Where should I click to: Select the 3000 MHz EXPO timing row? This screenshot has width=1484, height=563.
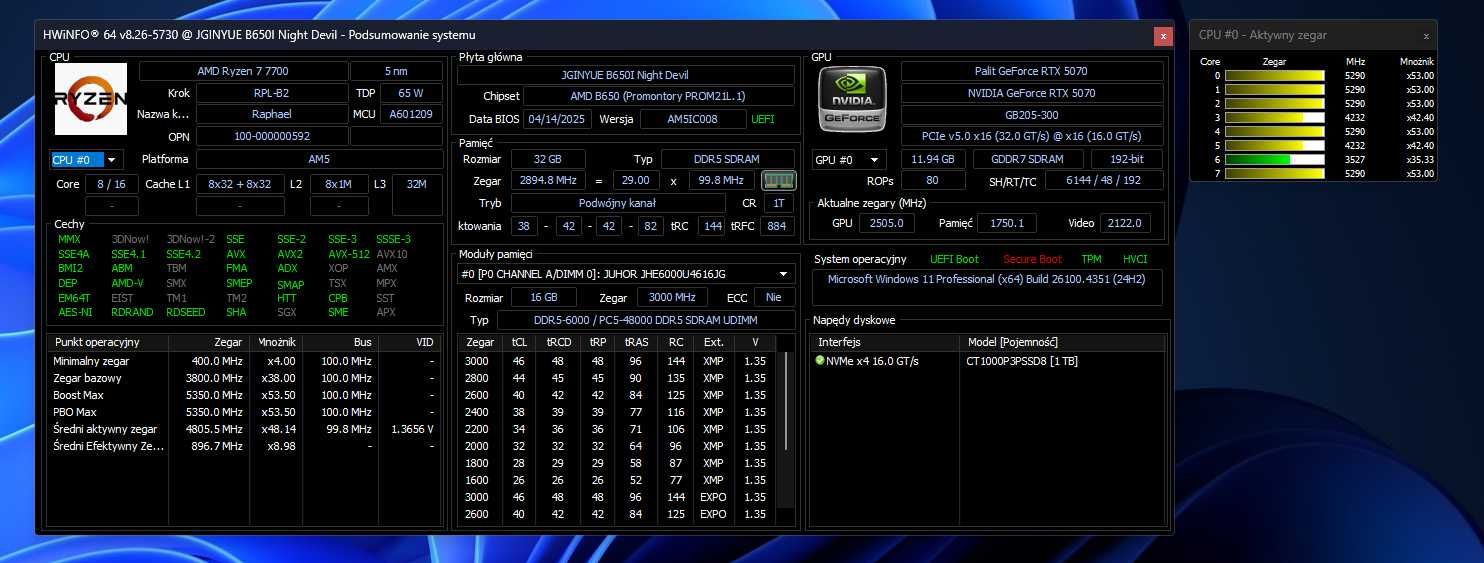[618, 497]
